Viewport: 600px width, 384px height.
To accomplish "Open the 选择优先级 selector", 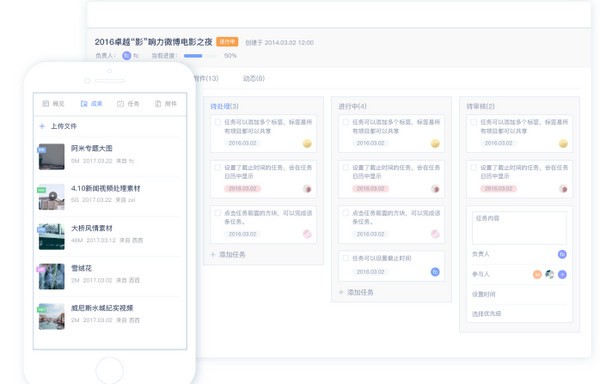I will coord(519,314).
